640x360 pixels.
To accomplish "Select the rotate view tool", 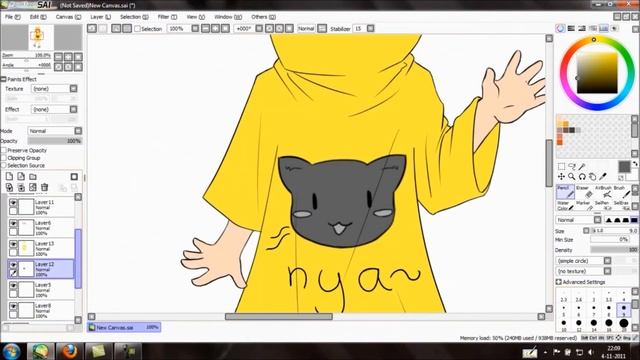I will click(582, 177).
